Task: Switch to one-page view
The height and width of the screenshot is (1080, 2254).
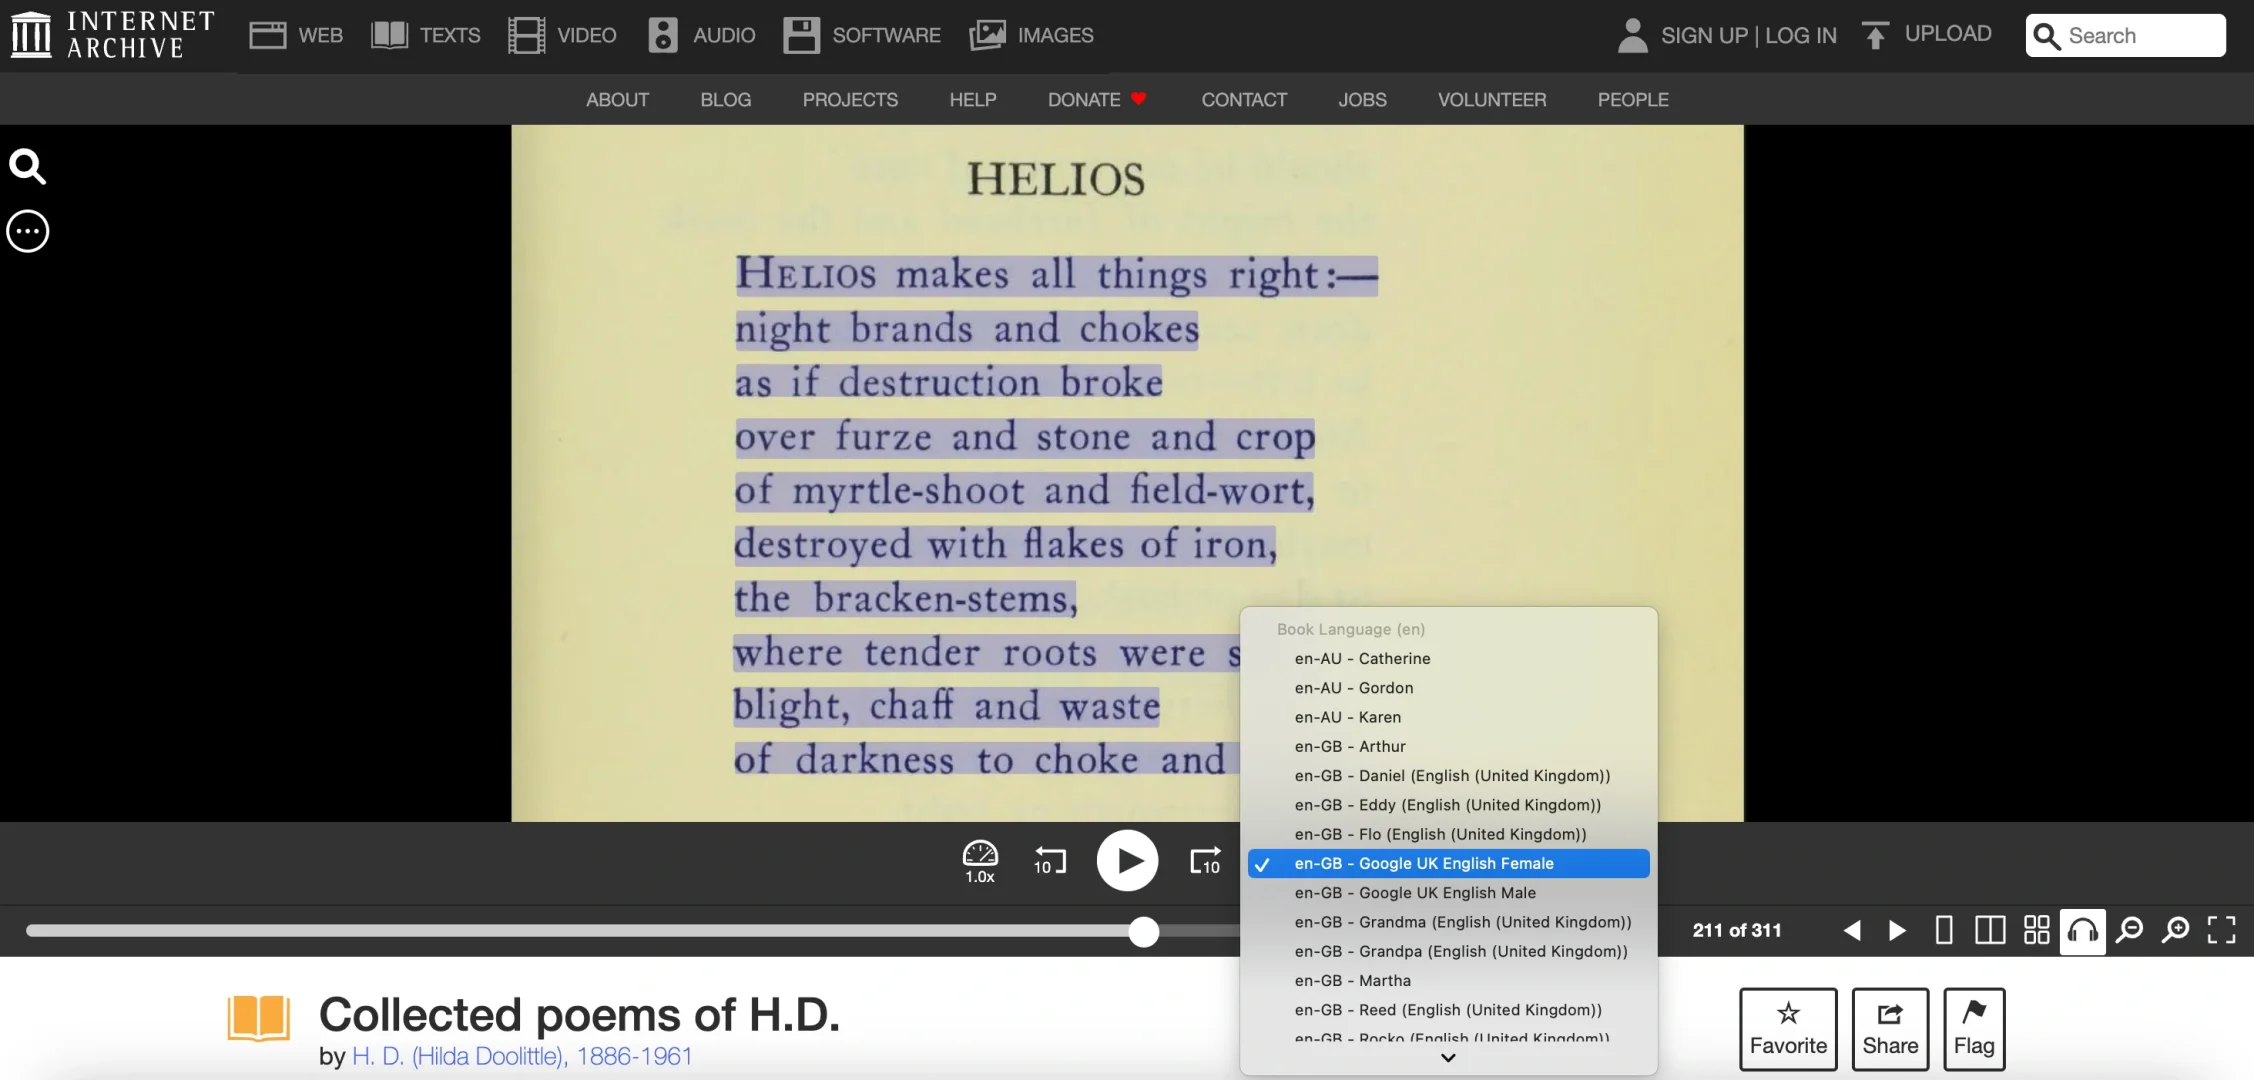Action: (1944, 931)
